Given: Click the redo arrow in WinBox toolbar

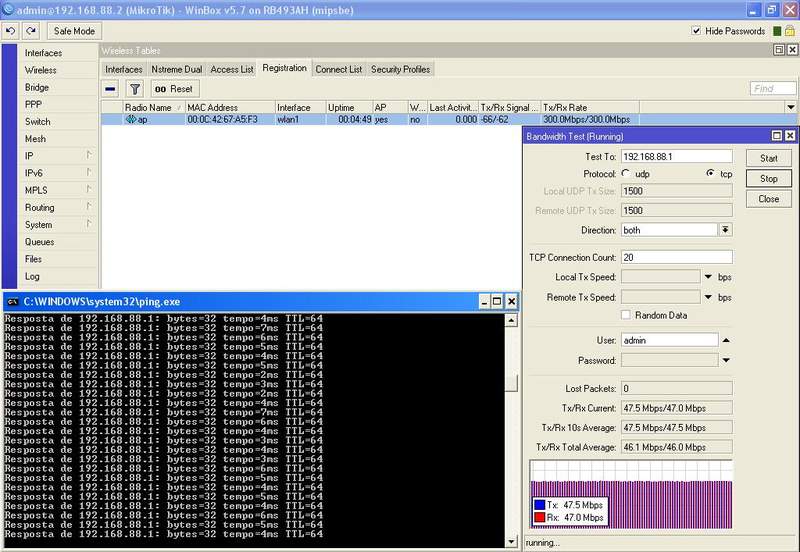Looking at the screenshot, I should pos(31,31).
